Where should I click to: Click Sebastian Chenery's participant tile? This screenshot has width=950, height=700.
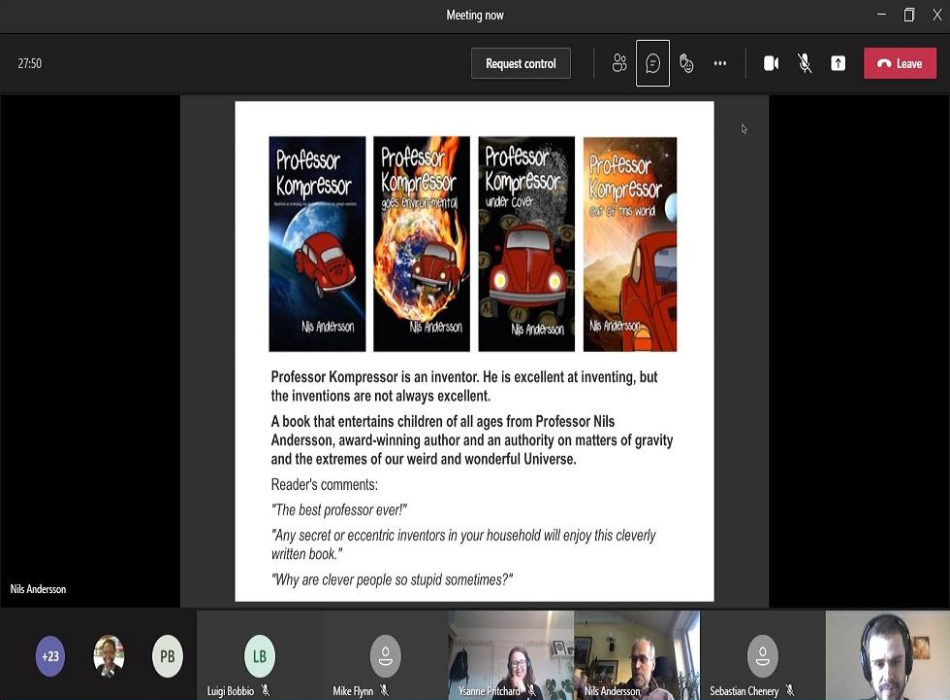(x=762, y=655)
